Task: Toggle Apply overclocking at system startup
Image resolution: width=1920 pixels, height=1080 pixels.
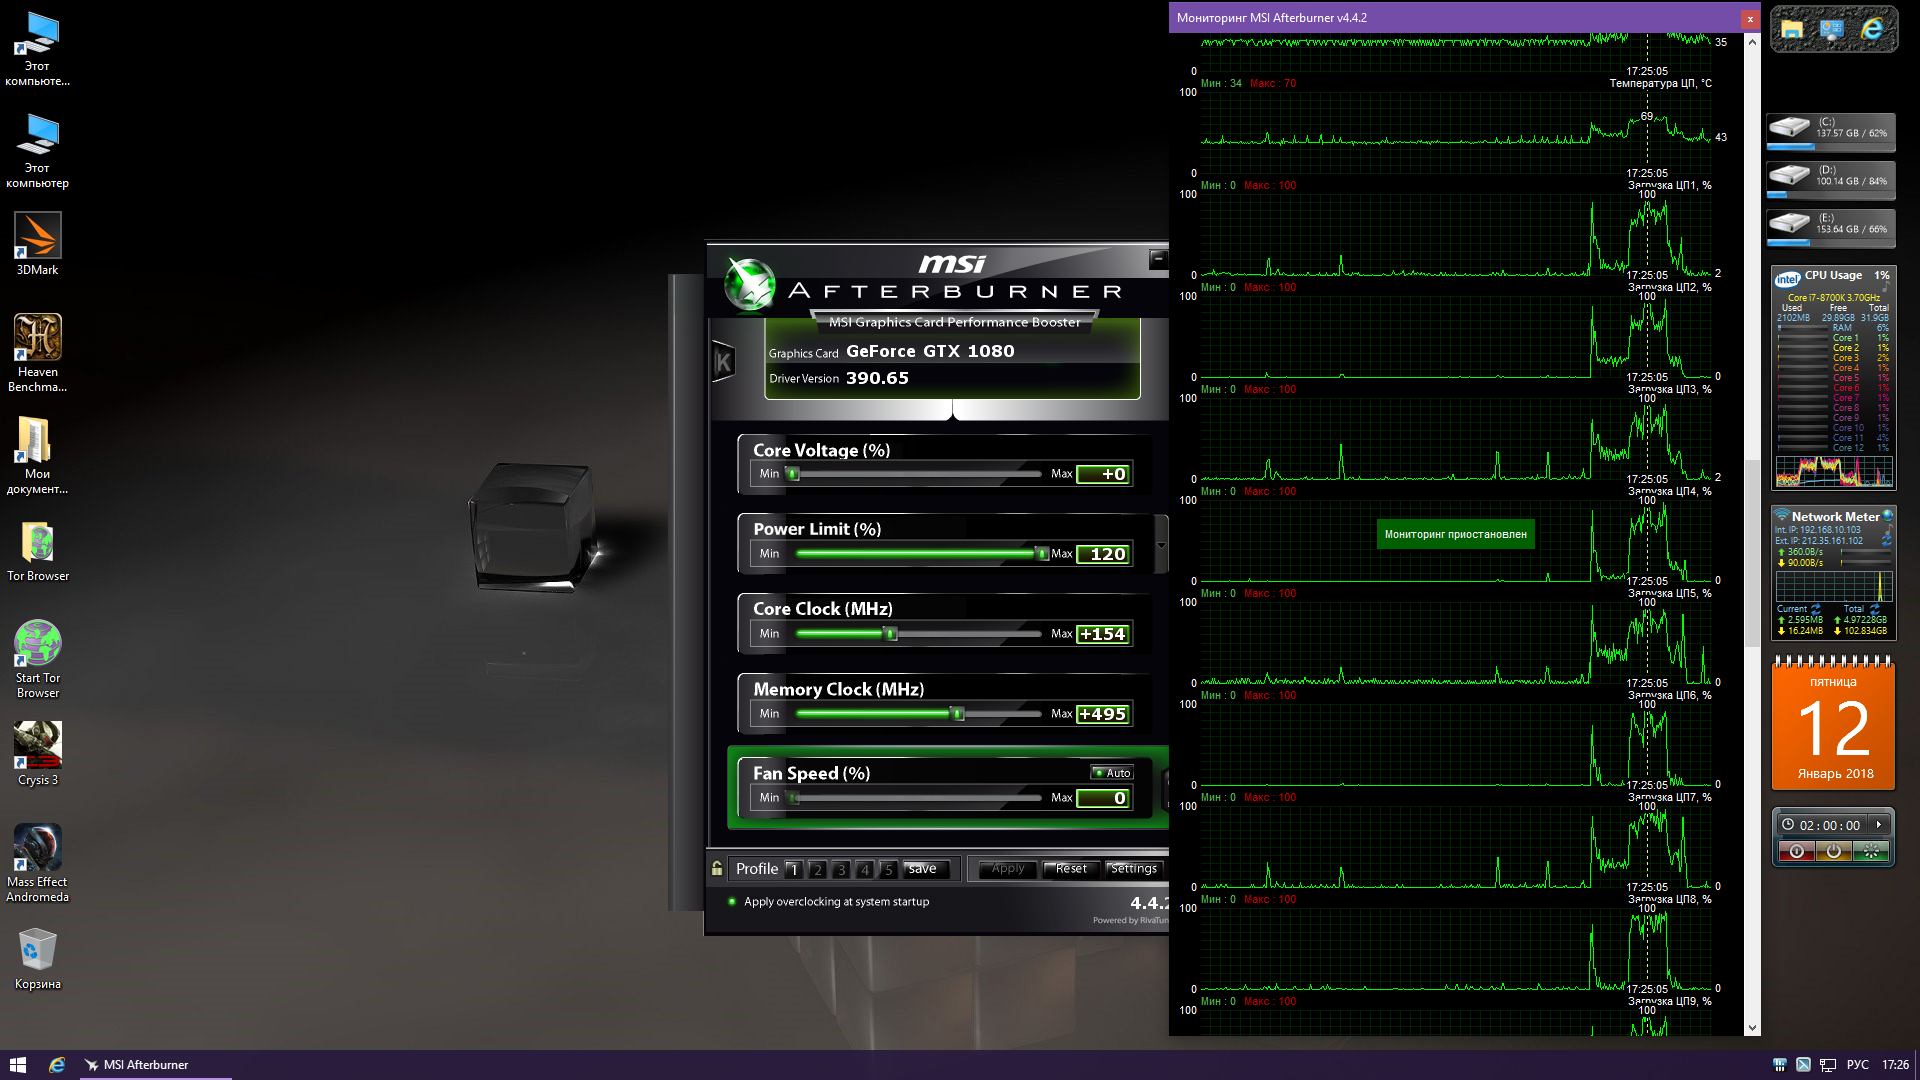Action: pos(733,901)
